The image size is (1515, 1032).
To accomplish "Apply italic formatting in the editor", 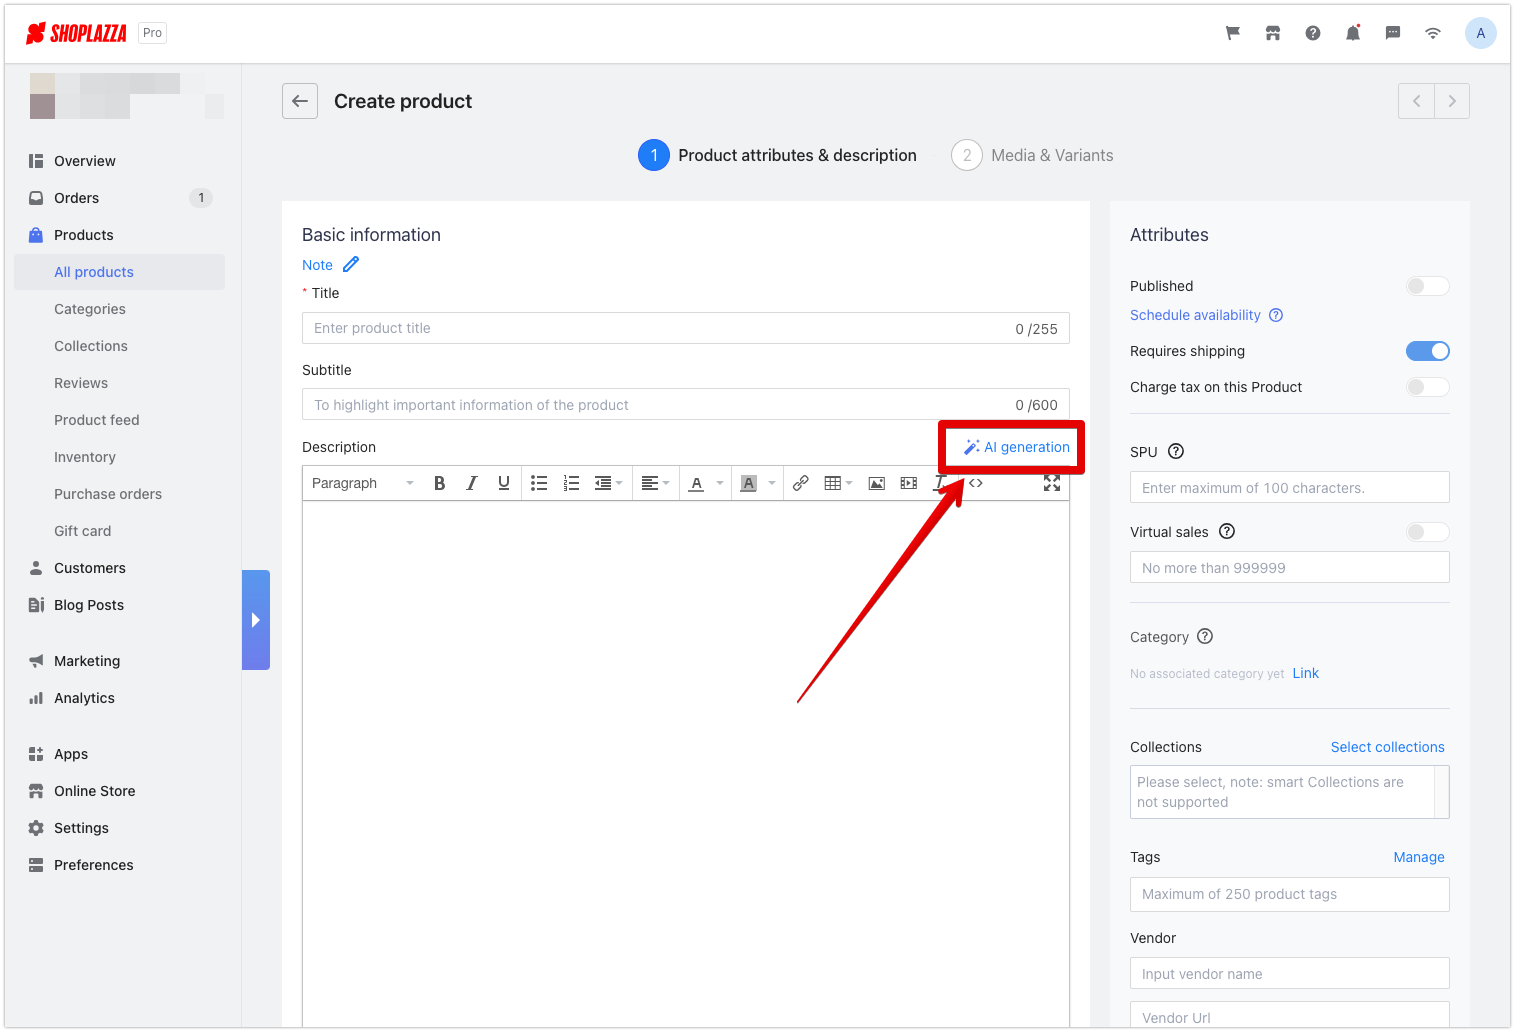I will pos(471,483).
